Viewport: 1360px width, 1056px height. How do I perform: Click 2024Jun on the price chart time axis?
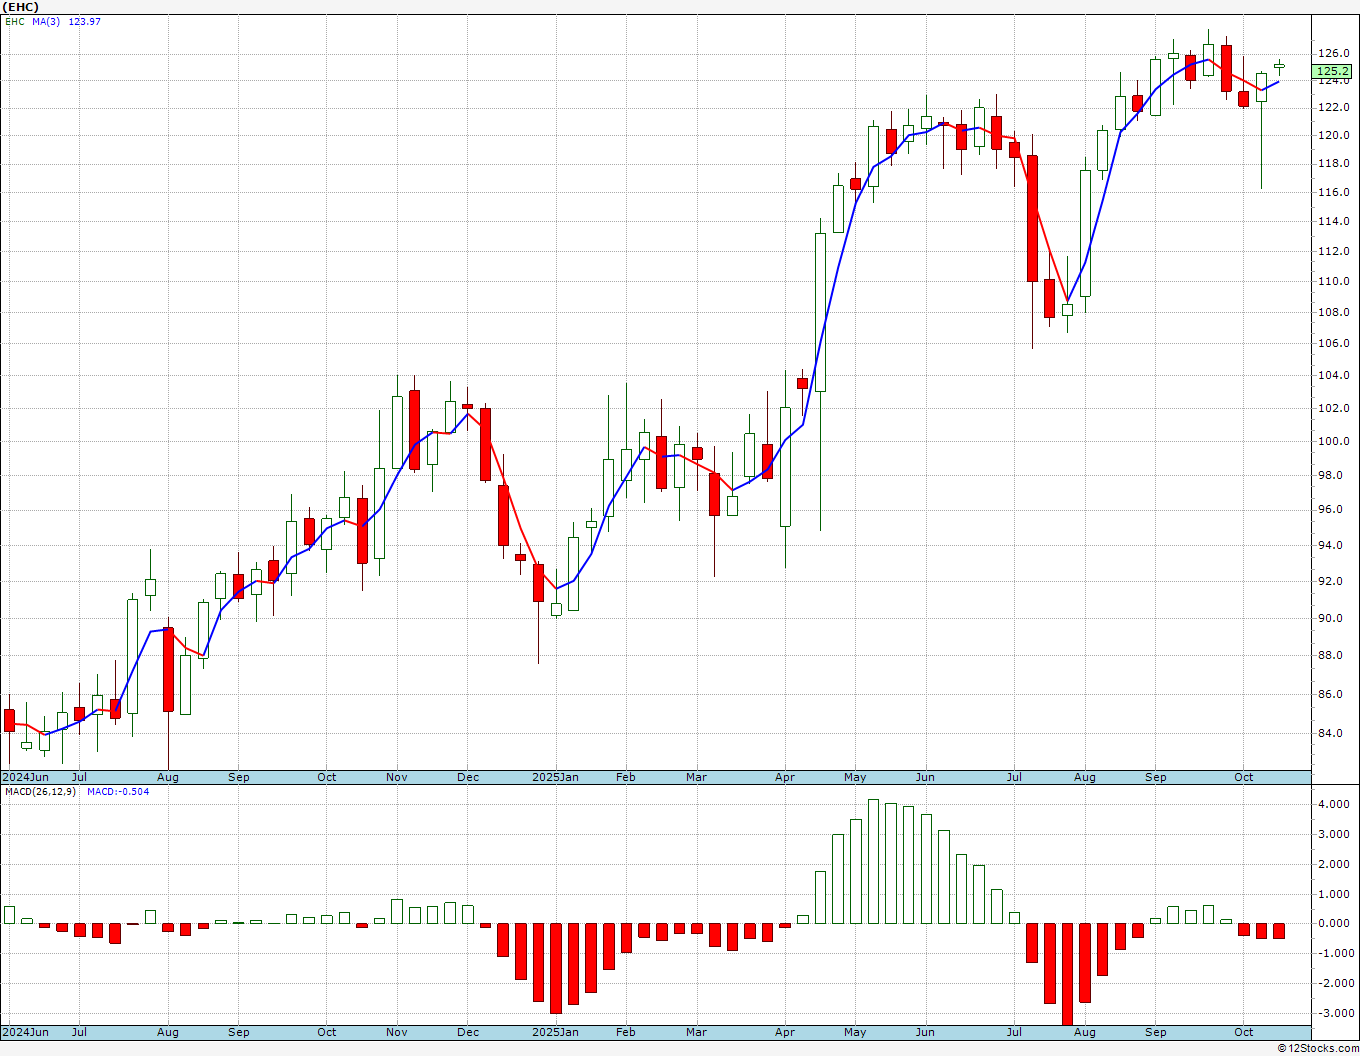pos(25,777)
